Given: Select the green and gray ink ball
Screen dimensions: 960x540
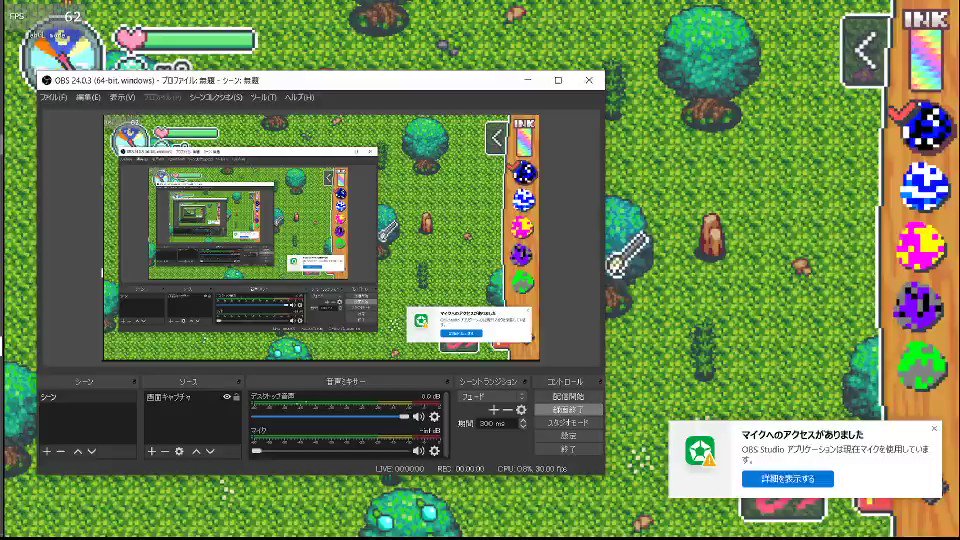Looking at the screenshot, I should (922, 365).
